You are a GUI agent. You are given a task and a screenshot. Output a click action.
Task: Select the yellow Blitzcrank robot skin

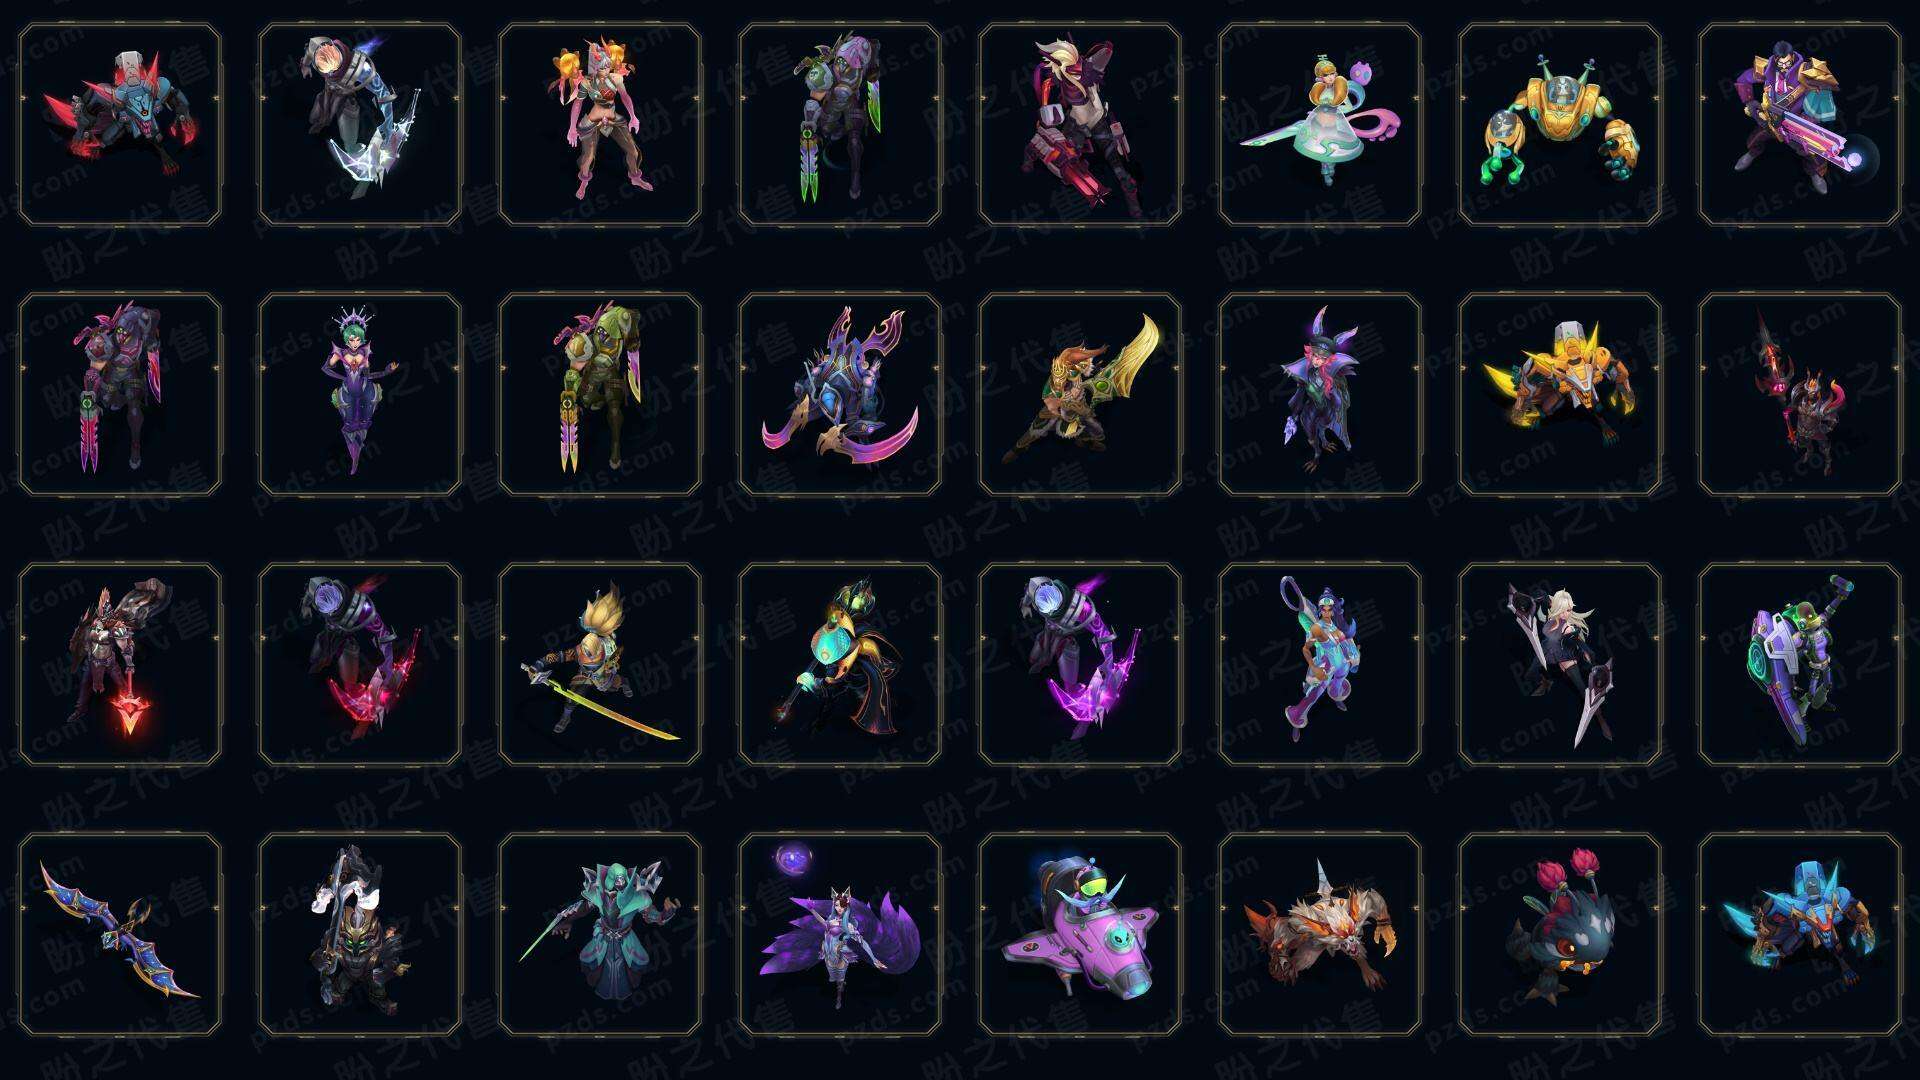pos(1560,125)
